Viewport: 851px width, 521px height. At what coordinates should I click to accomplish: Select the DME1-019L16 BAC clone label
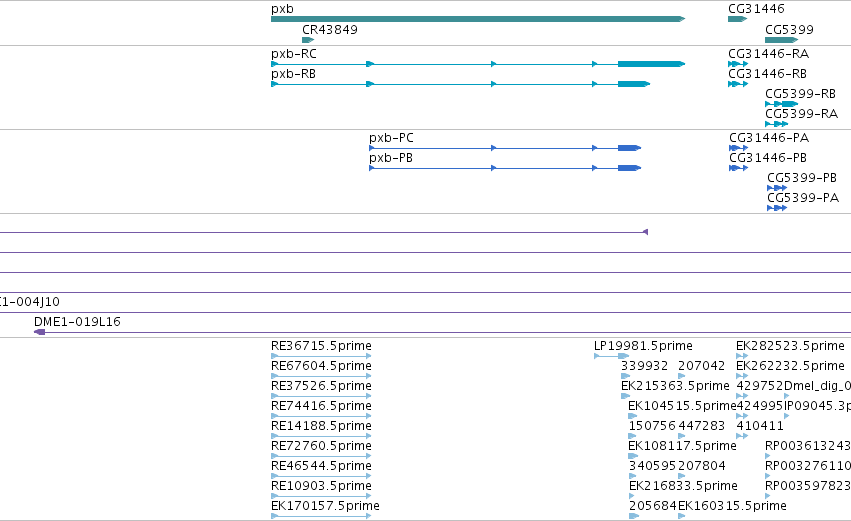pyautogui.click(x=77, y=322)
